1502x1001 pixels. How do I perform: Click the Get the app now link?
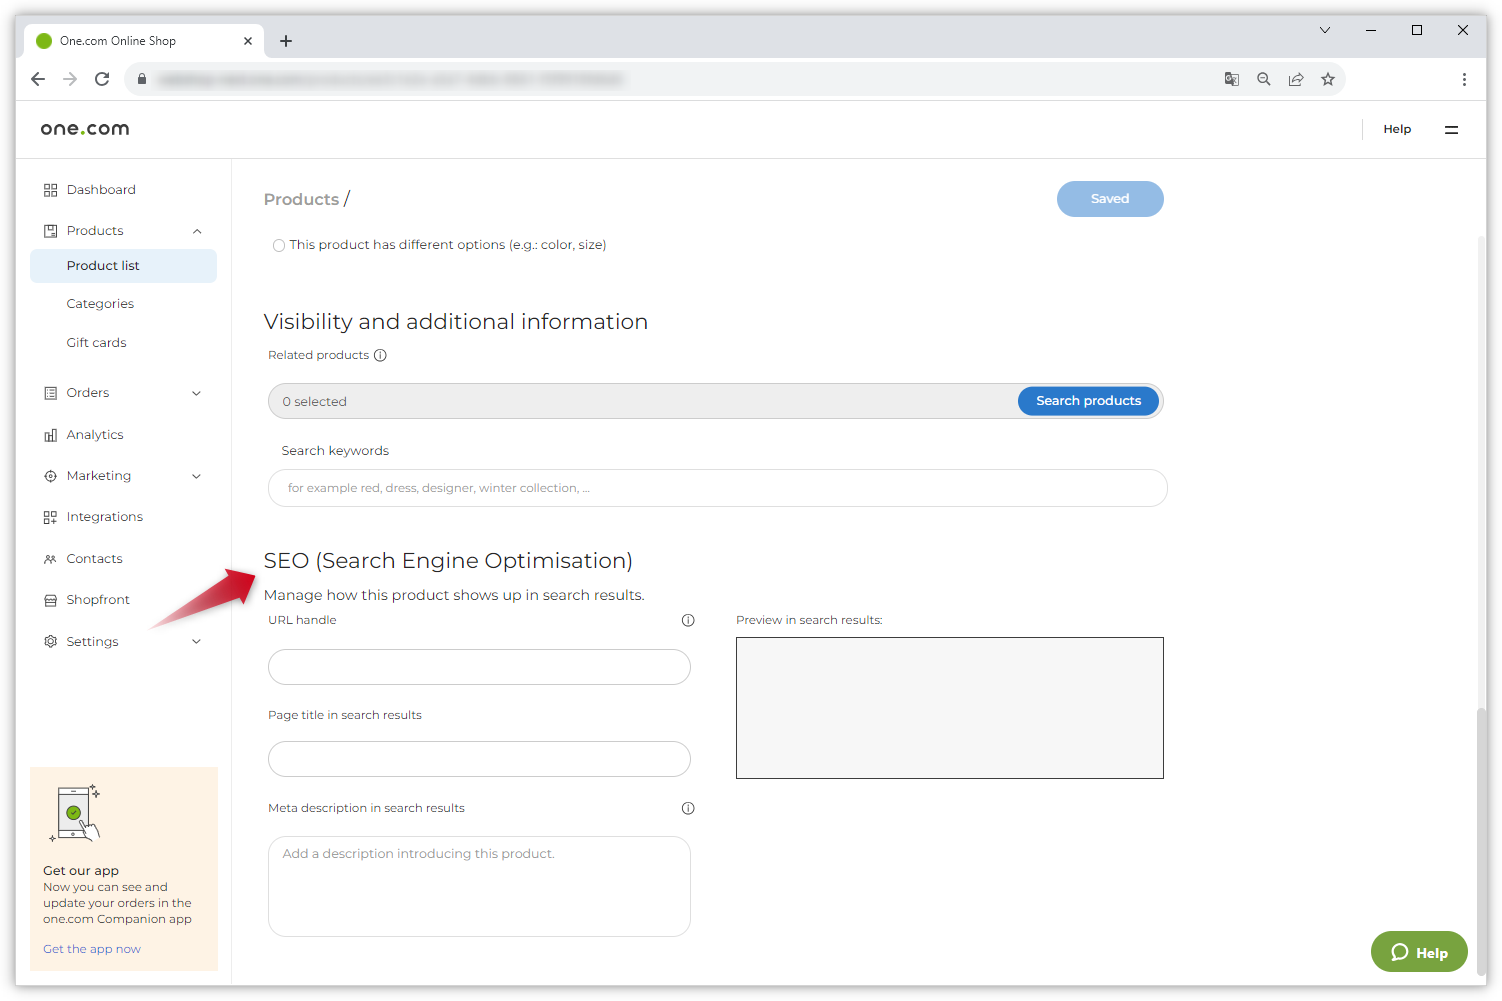[92, 949]
